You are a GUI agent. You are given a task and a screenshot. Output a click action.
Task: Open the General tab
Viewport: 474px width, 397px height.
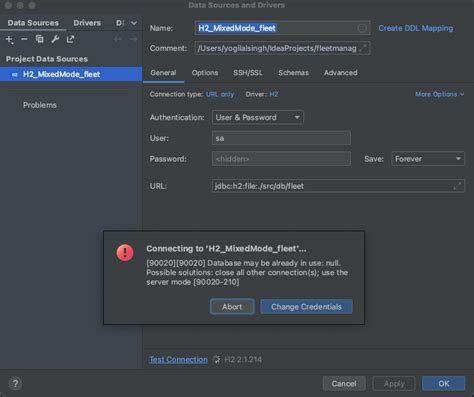click(x=163, y=73)
